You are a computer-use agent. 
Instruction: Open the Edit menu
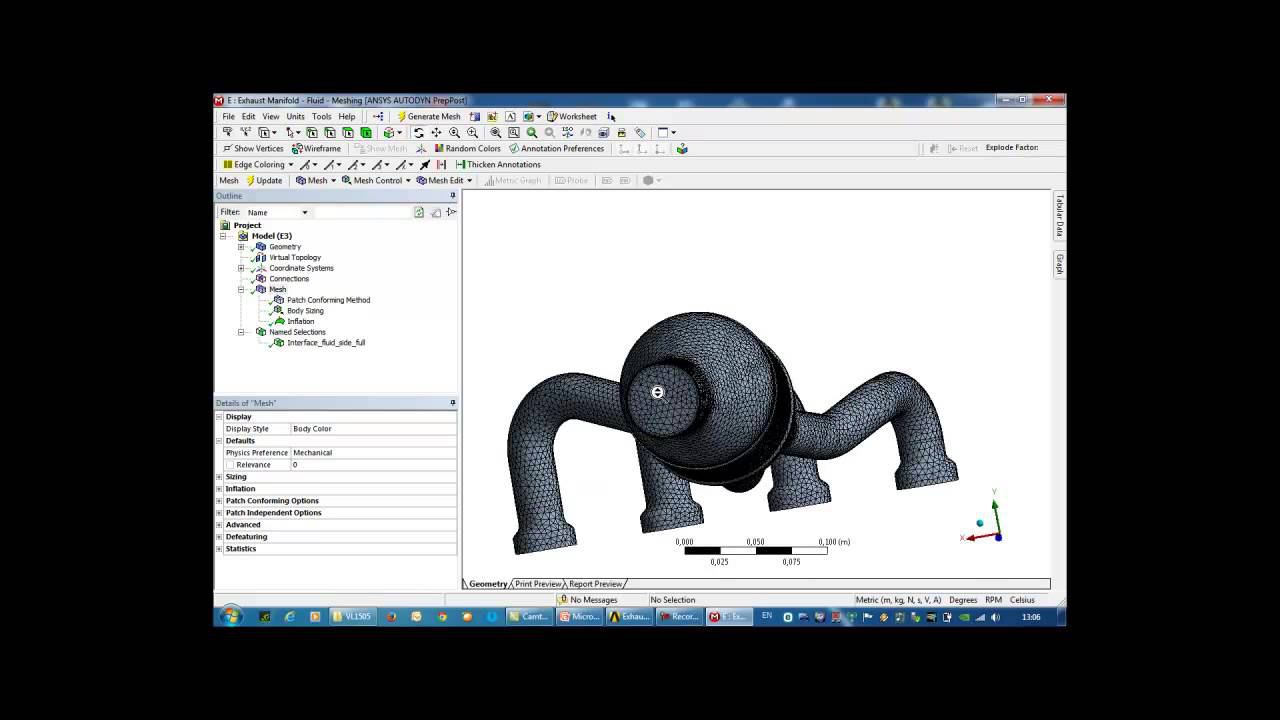pyautogui.click(x=248, y=116)
